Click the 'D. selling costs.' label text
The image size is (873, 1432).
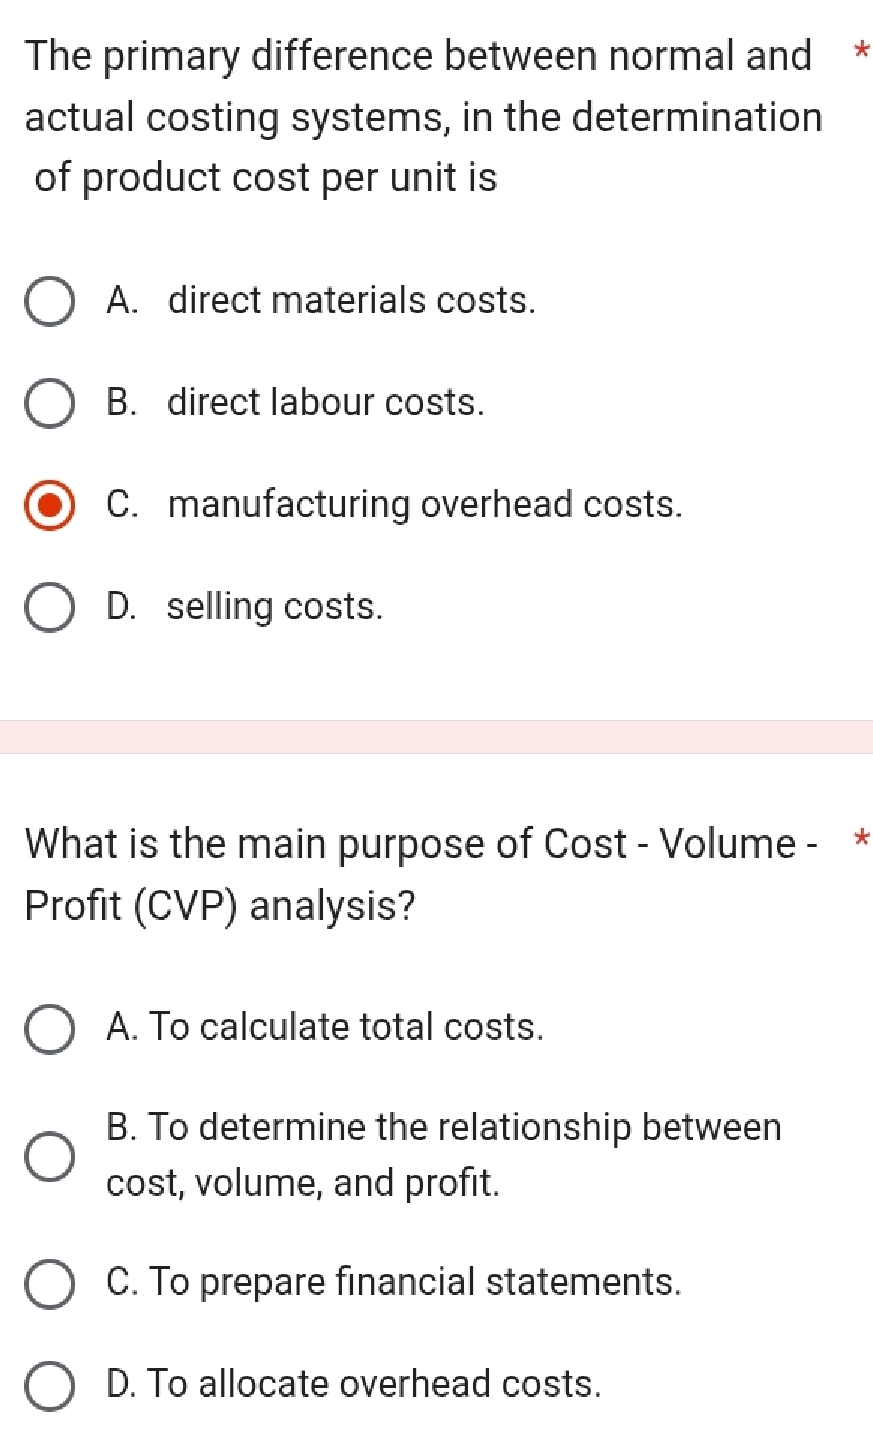(x=244, y=607)
